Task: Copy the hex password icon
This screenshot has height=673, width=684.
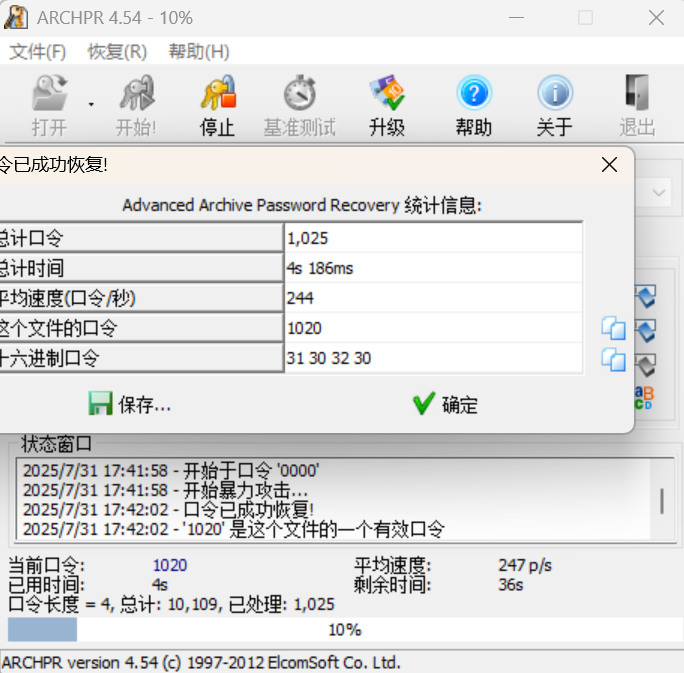Action: pos(613,359)
